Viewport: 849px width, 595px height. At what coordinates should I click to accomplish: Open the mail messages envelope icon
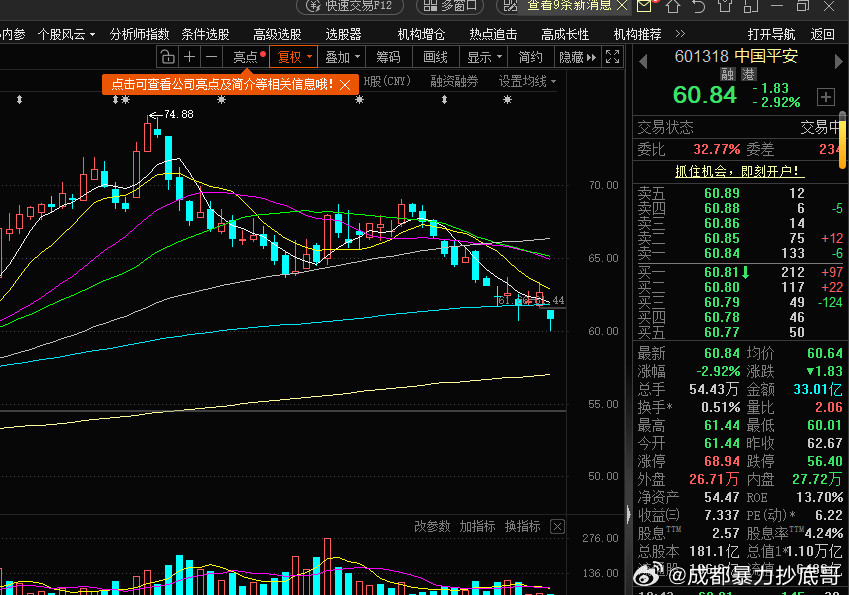644,6
